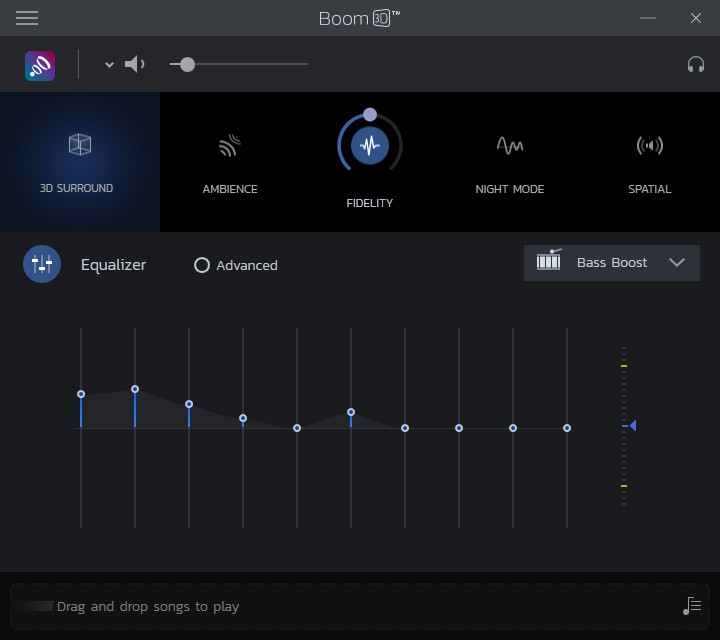Click the sixth equalizer band handle
The width and height of the screenshot is (720, 640).
tap(351, 412)
